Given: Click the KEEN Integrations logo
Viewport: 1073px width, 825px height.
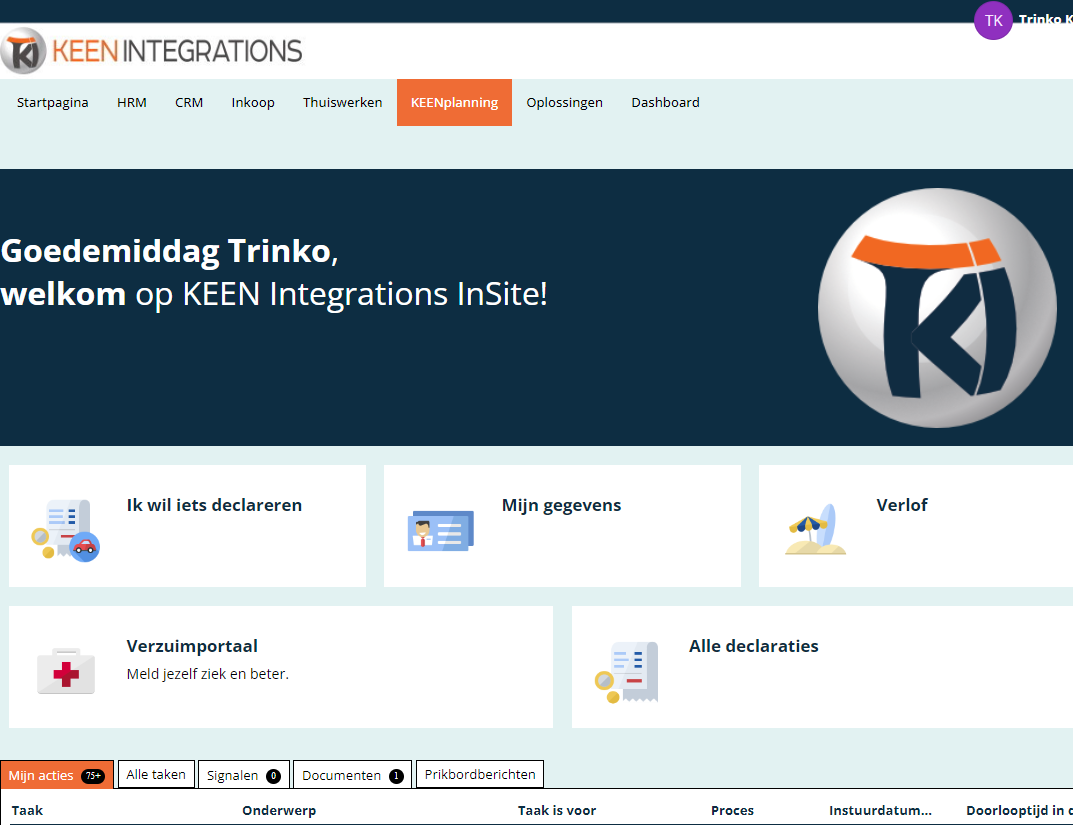Looking at the screenshot, I should [x=151, y=51].
